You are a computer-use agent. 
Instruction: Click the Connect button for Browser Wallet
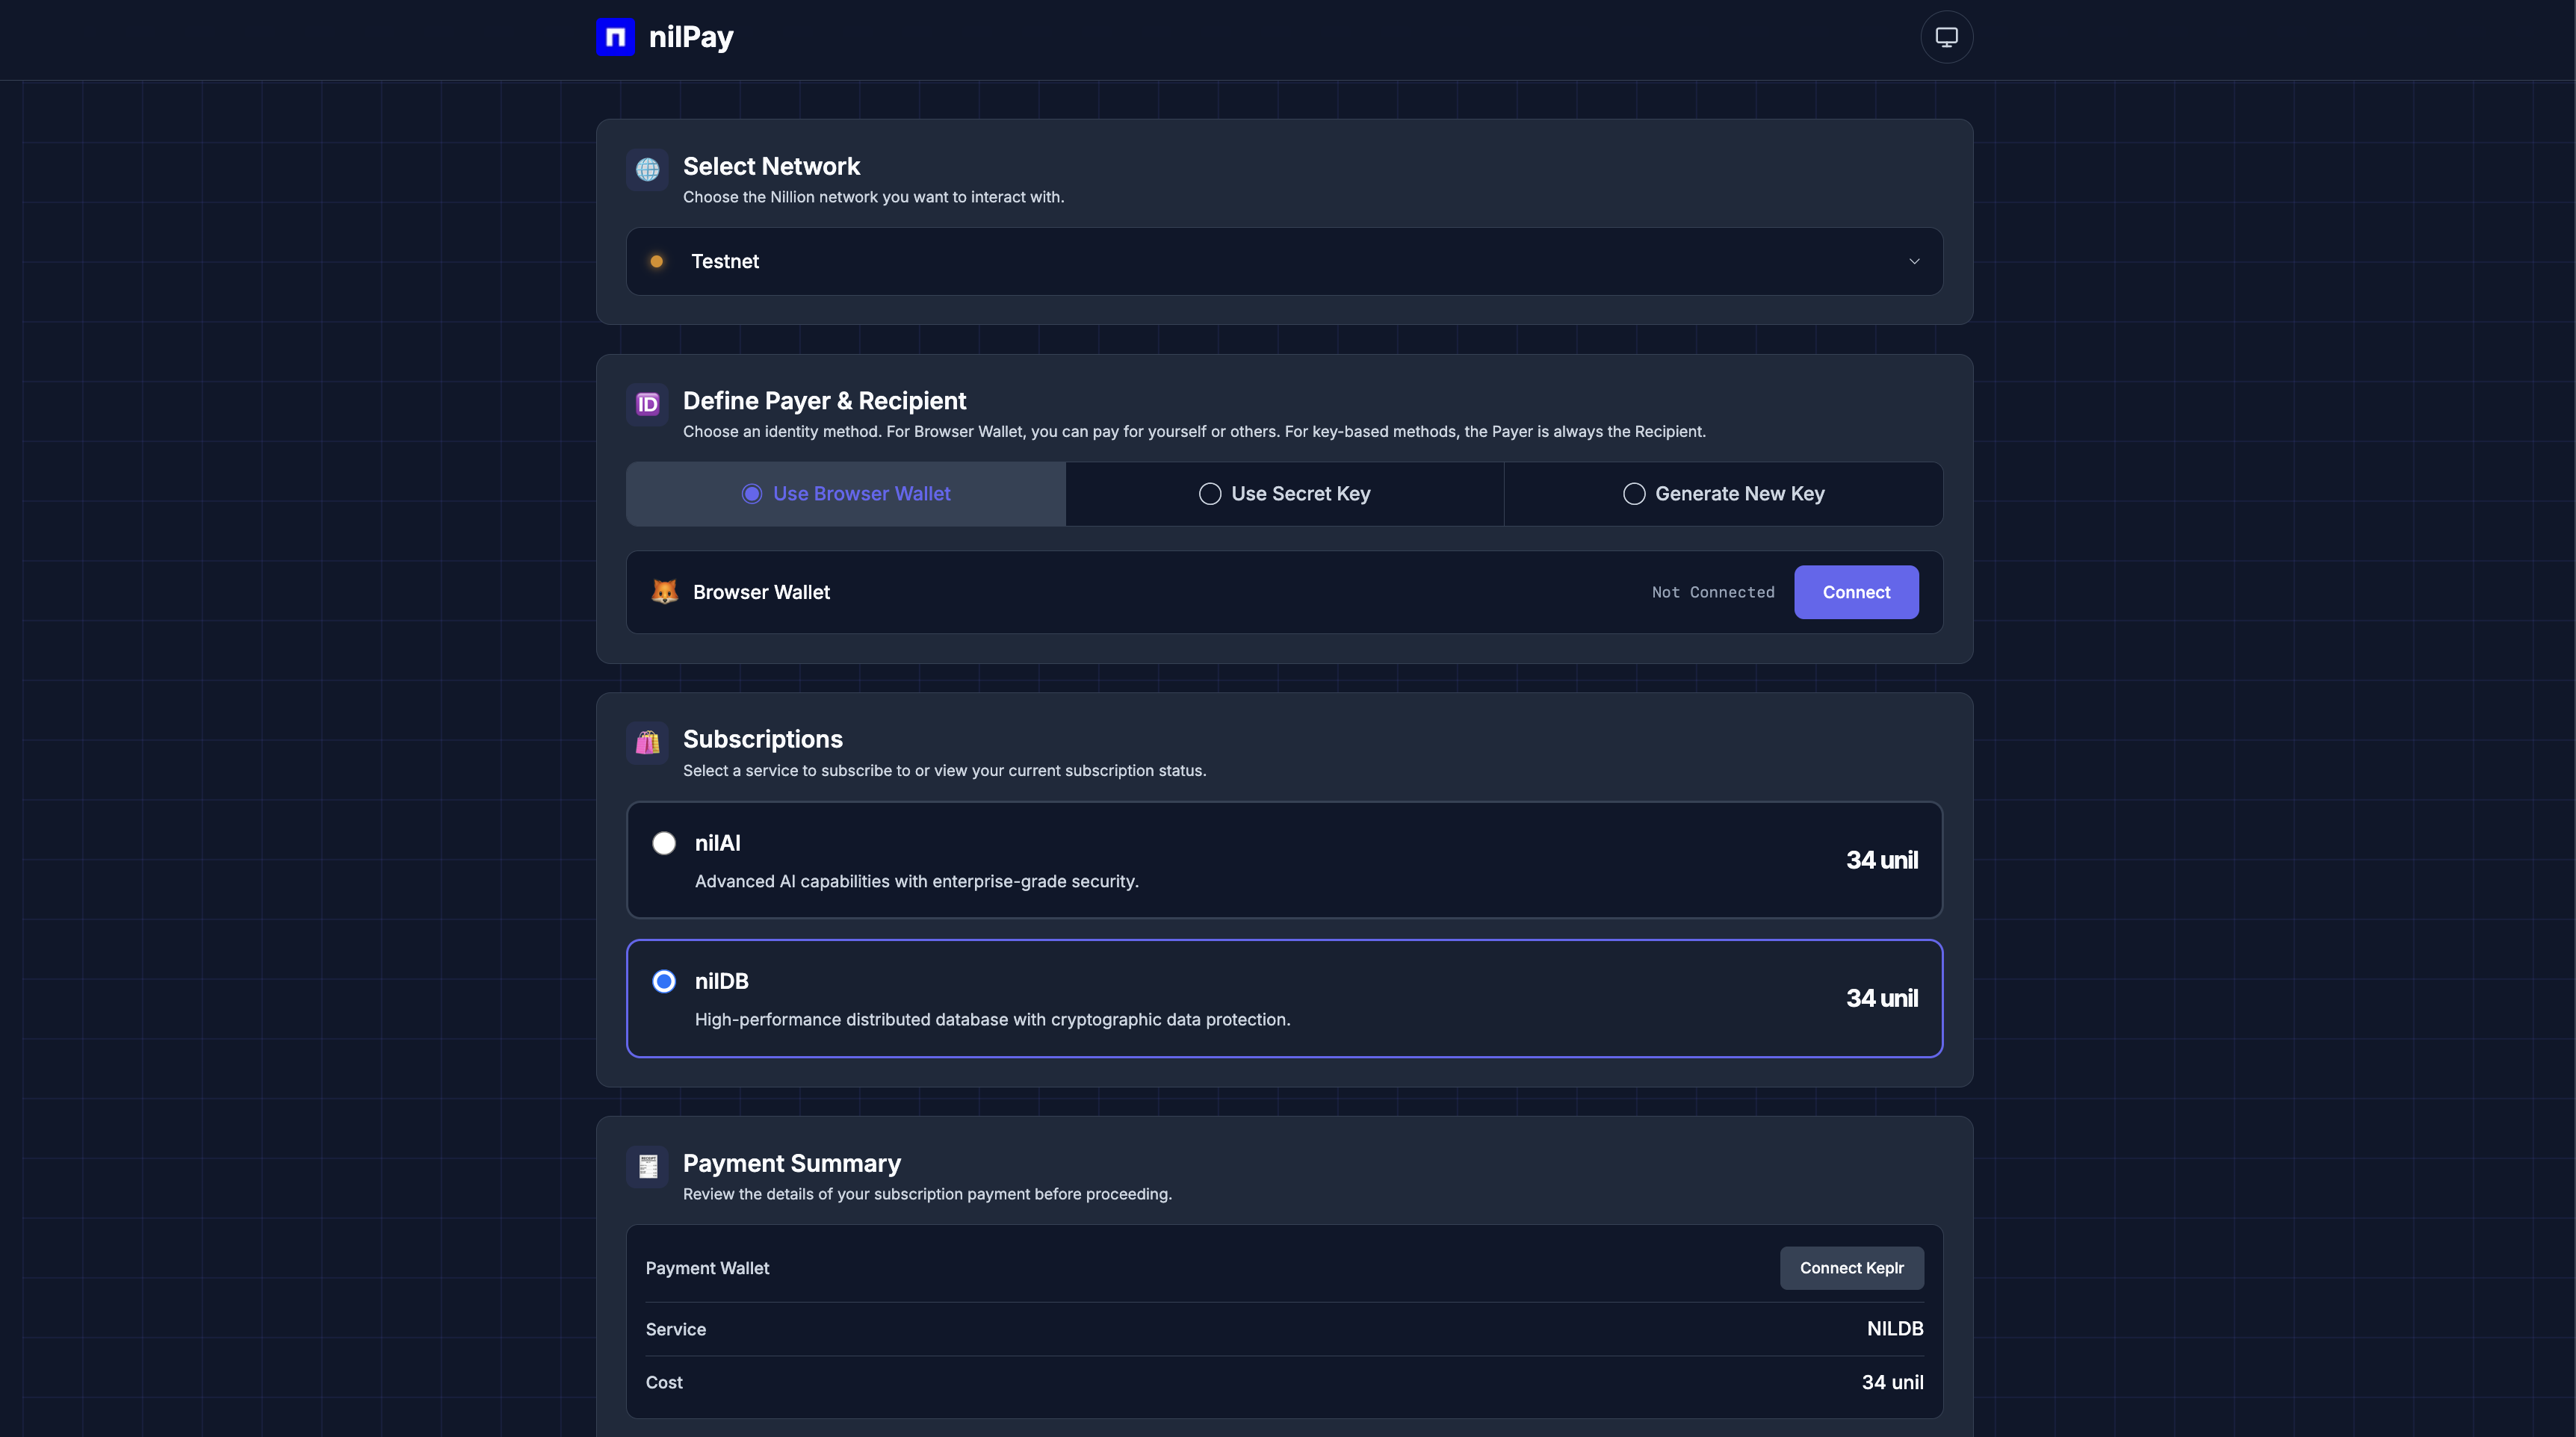click(x=1856, y=592)
